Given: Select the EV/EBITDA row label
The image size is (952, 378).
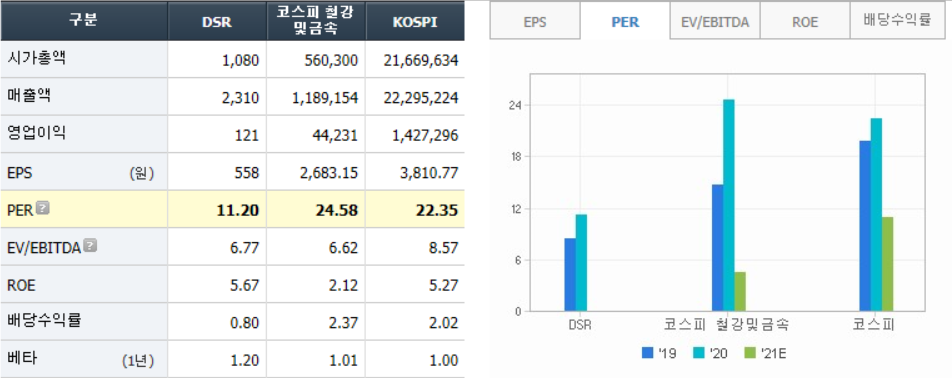Looking at the screenshot, I should coord(44,248).
